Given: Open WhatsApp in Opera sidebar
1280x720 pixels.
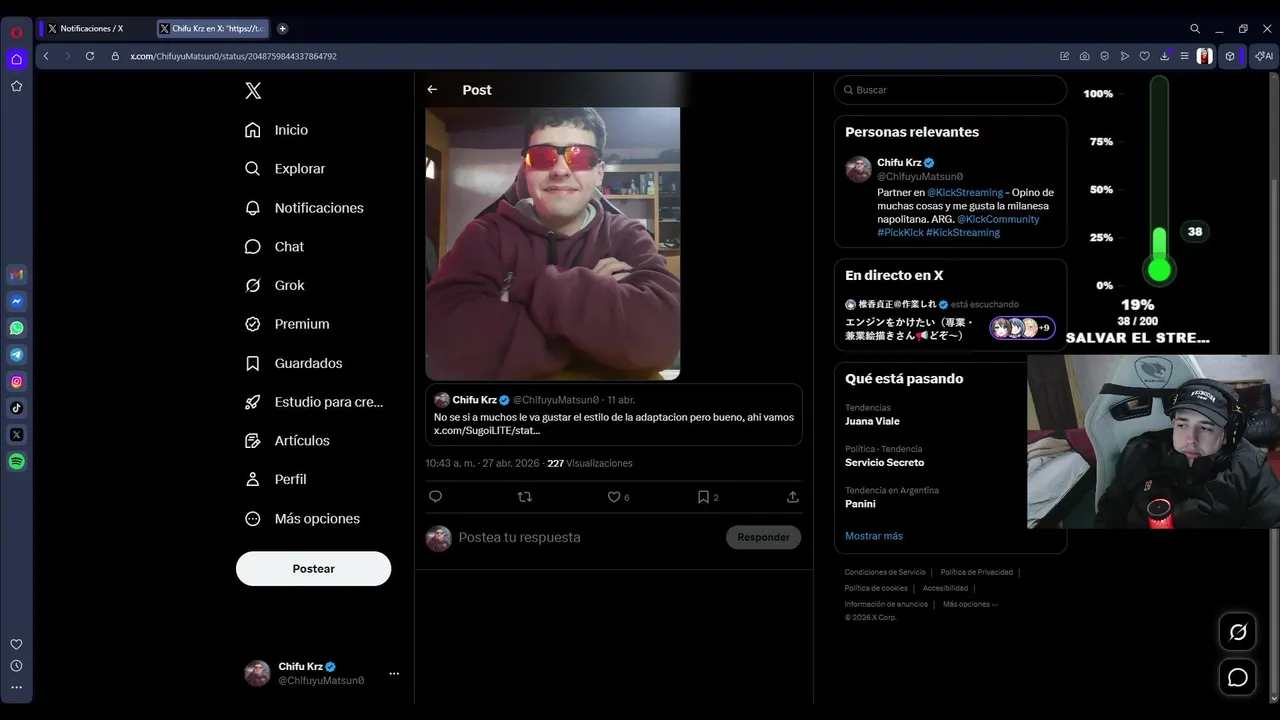Looking at the screenshot, I should [x=16, y=328].
